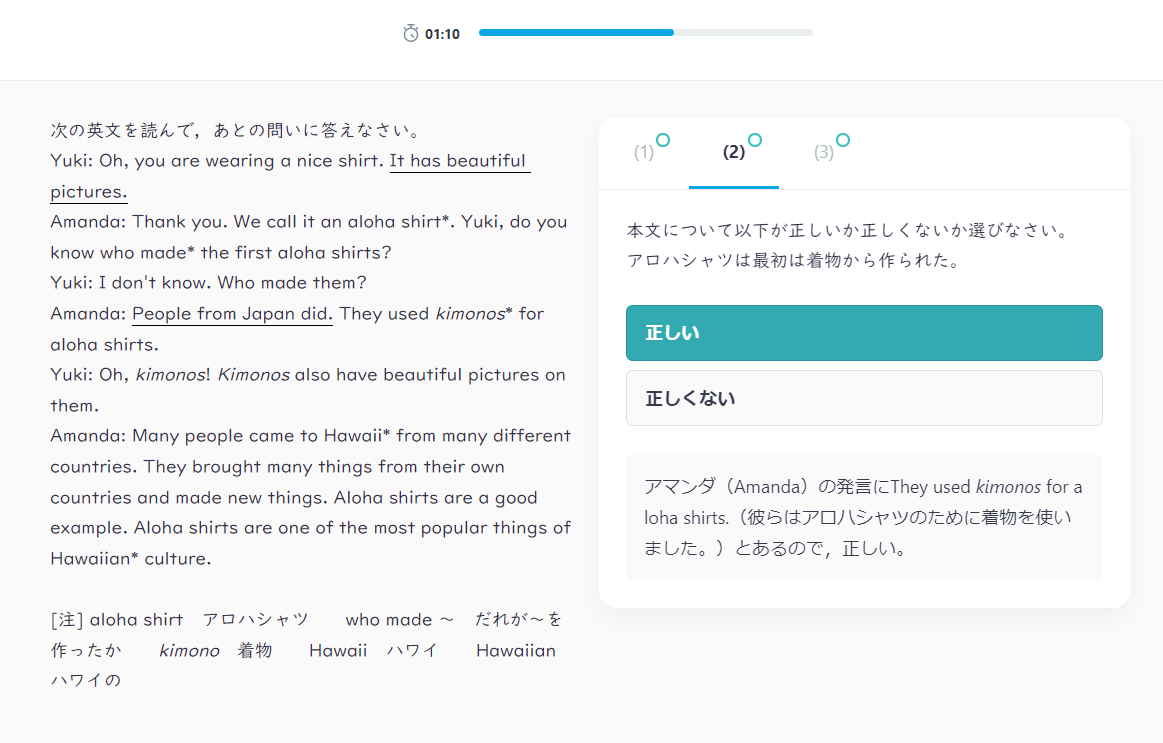Open question tab (1)
The image size is (1163, 743).
point(644,153)
